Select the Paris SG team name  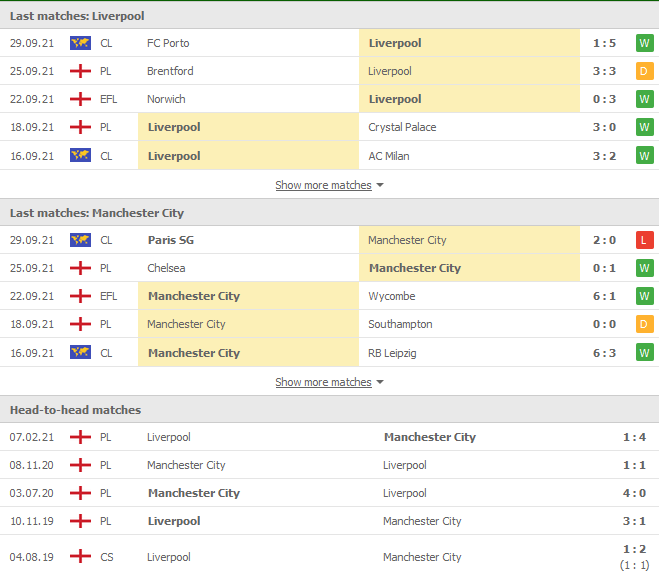(x=171, y=240)
